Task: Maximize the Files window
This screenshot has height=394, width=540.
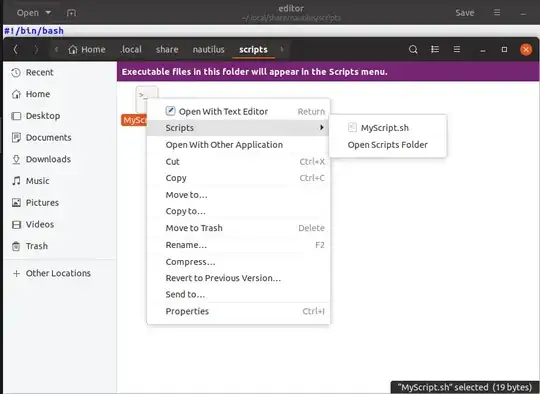Action: tap(504, 50)
